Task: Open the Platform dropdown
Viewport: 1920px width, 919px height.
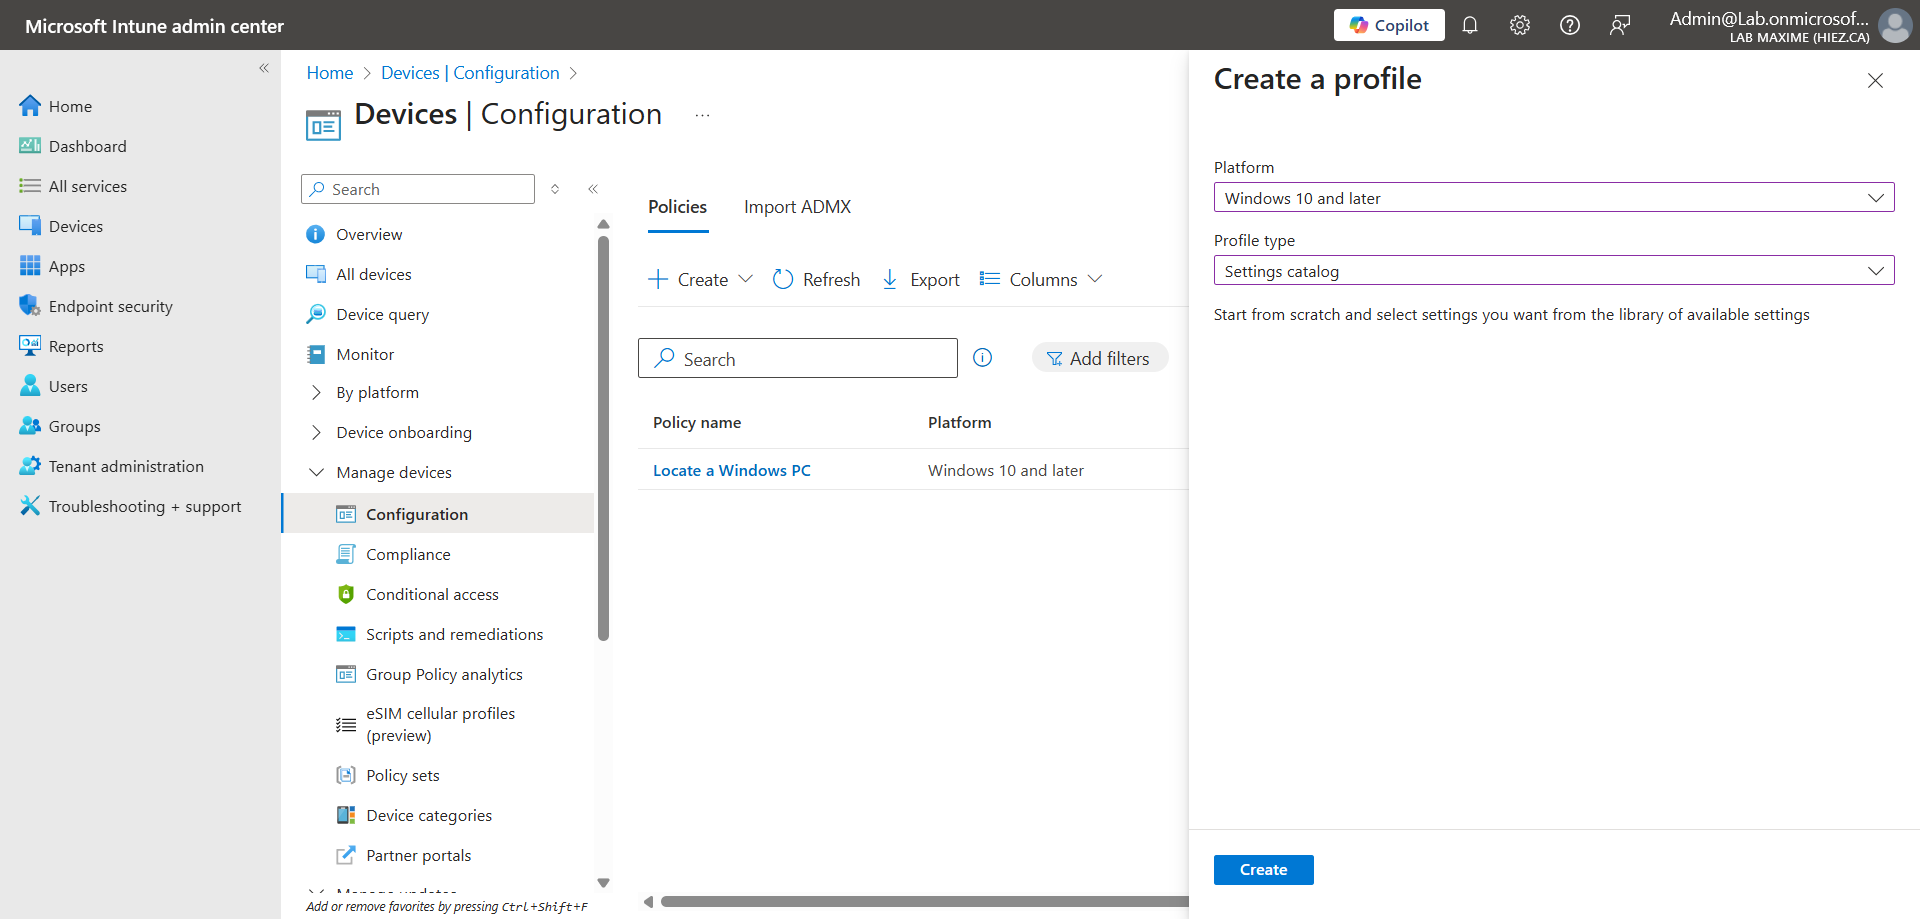Action: (x=1553, y=198)
